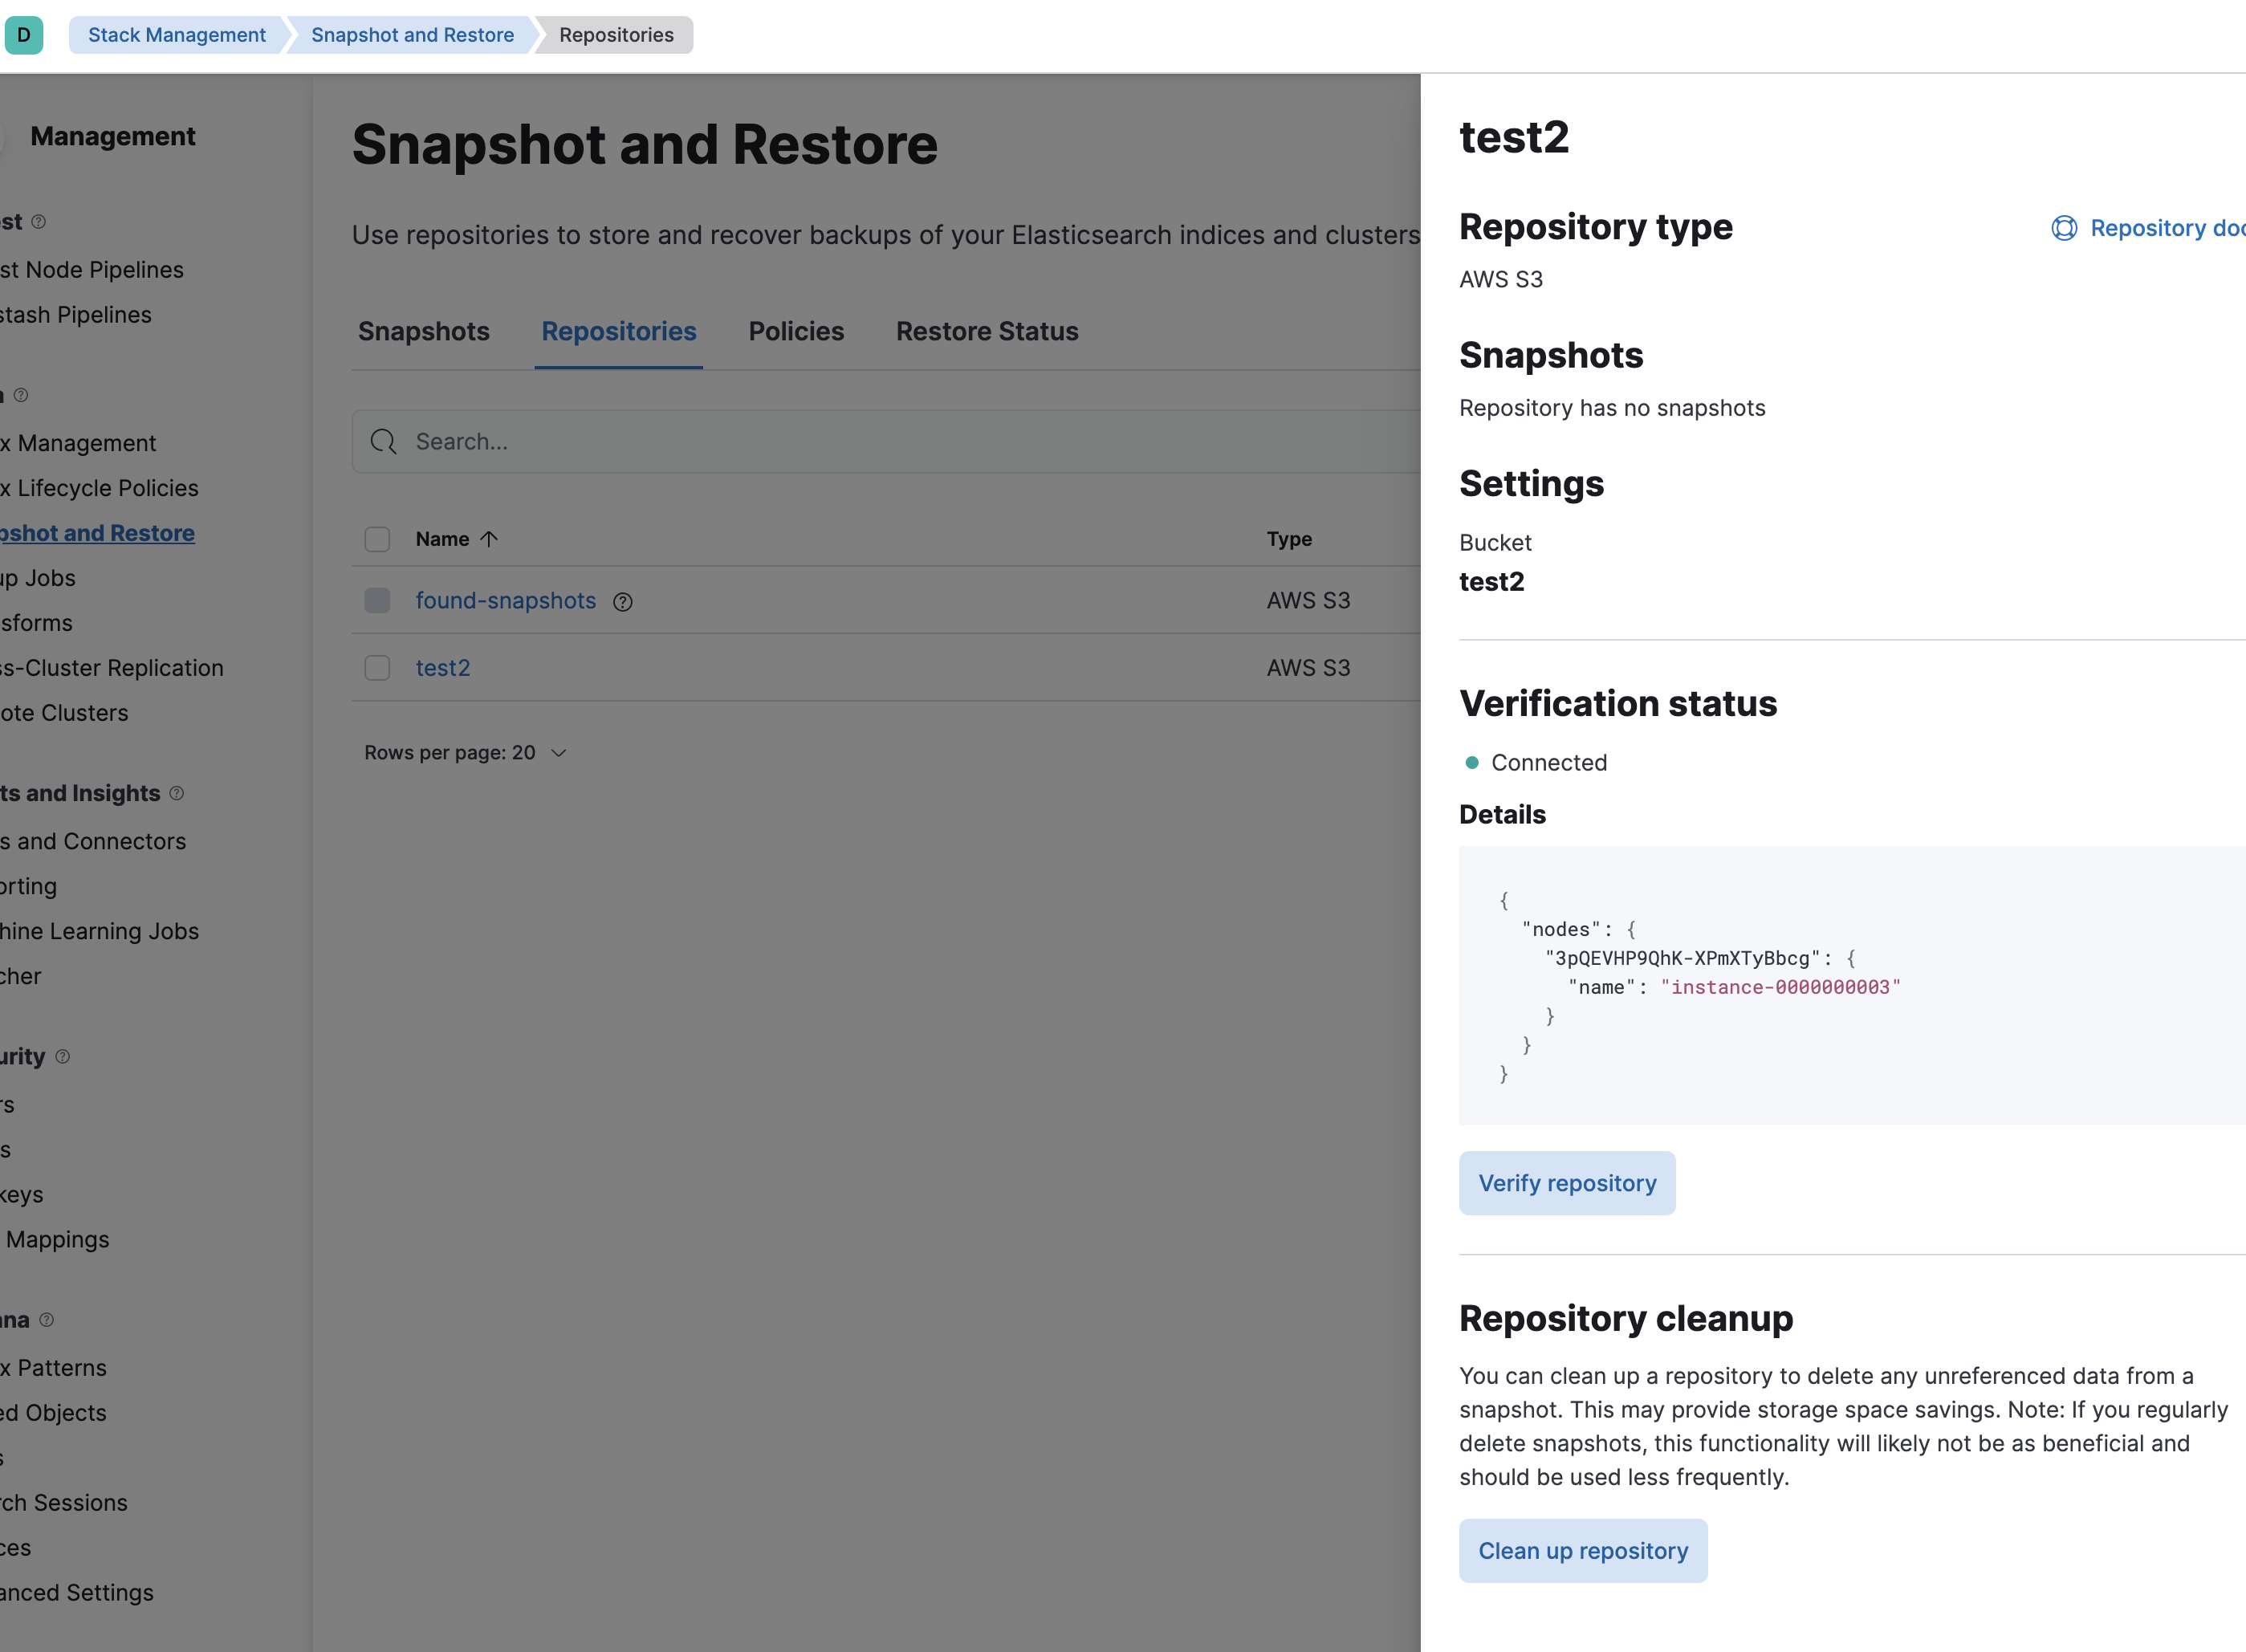Click the D space avatar icon

pos(24,35)
